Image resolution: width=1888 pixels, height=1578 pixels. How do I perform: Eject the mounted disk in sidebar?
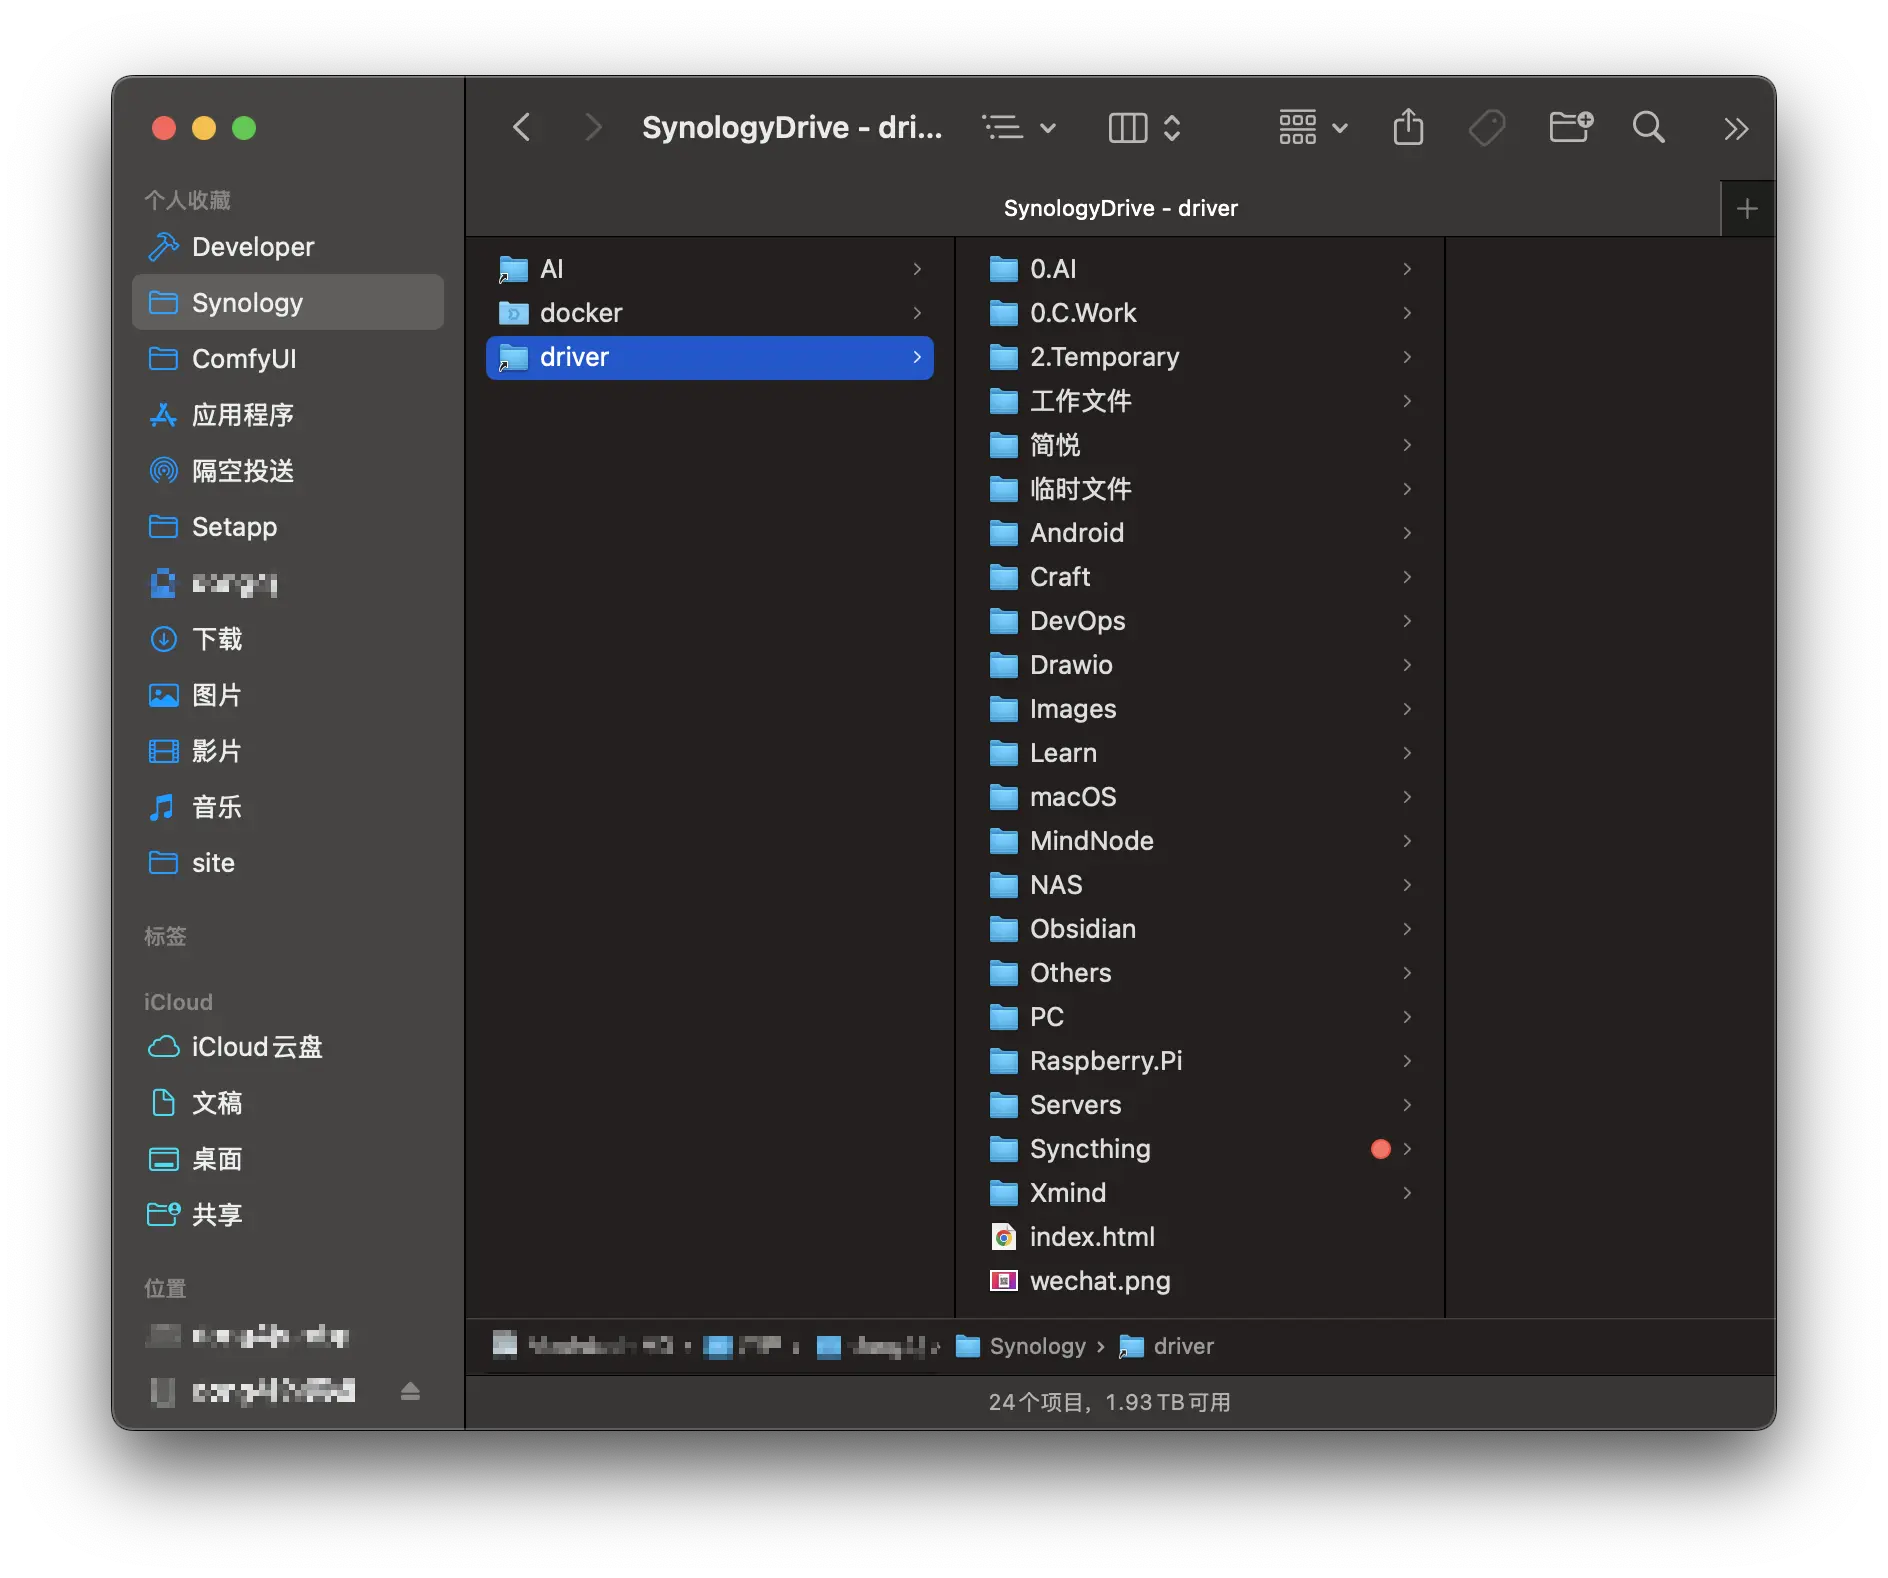pos(410,1391)
